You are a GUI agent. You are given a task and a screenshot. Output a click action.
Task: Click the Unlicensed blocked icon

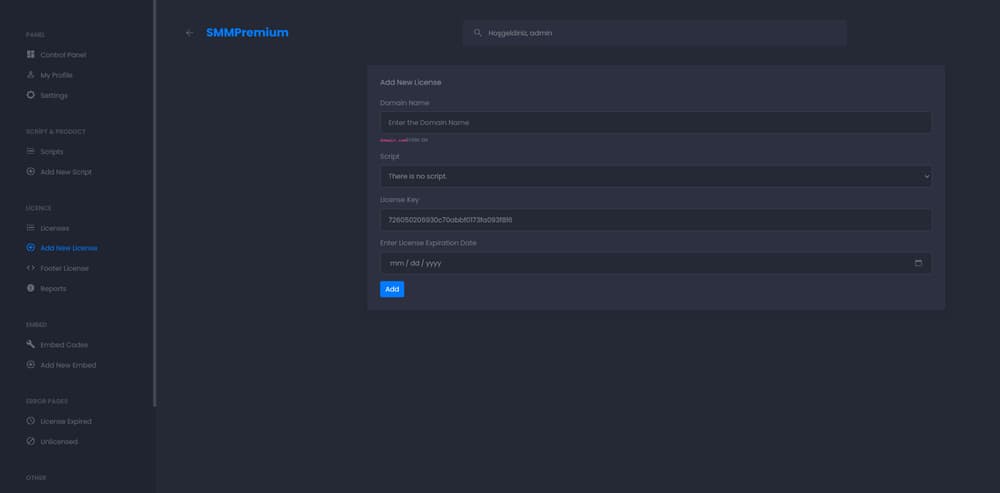pos(31,441)
